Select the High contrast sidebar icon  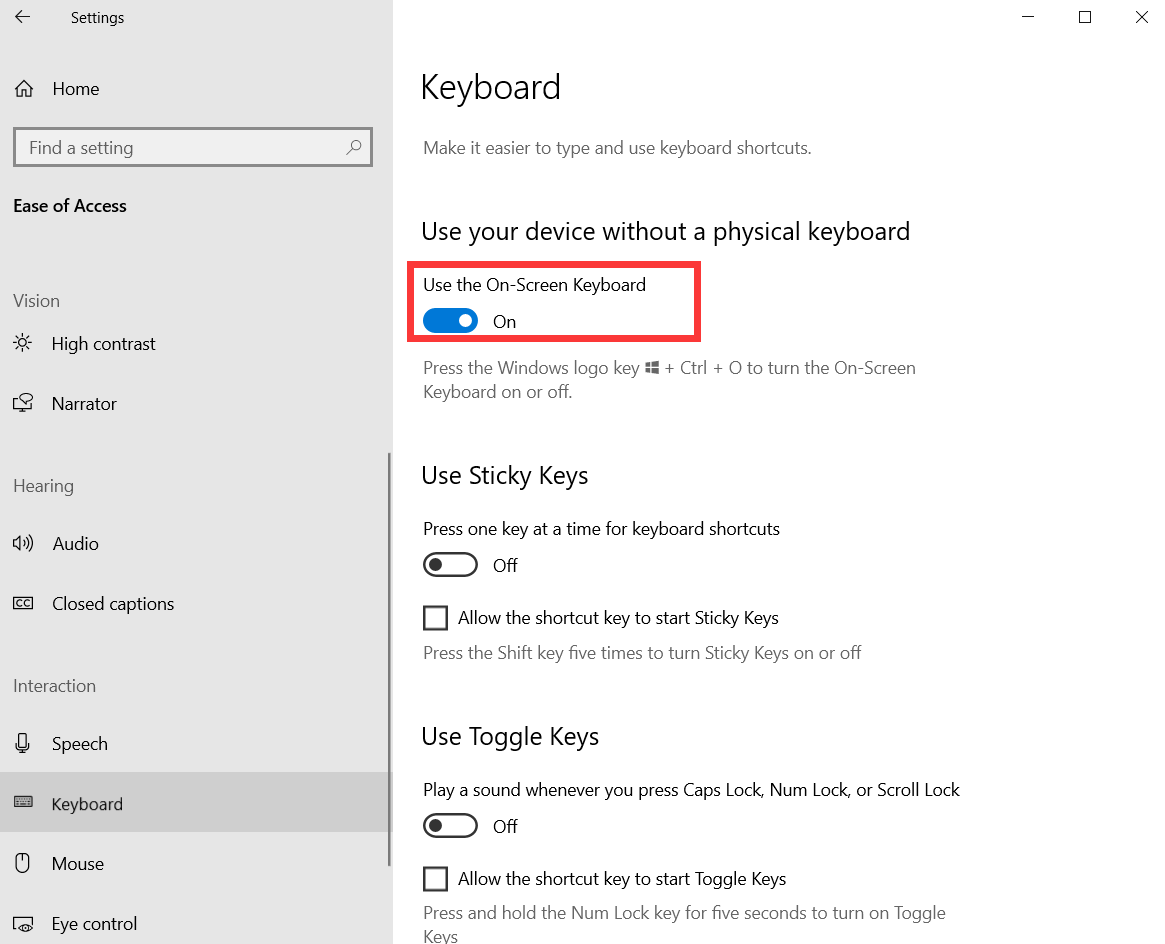23,343
